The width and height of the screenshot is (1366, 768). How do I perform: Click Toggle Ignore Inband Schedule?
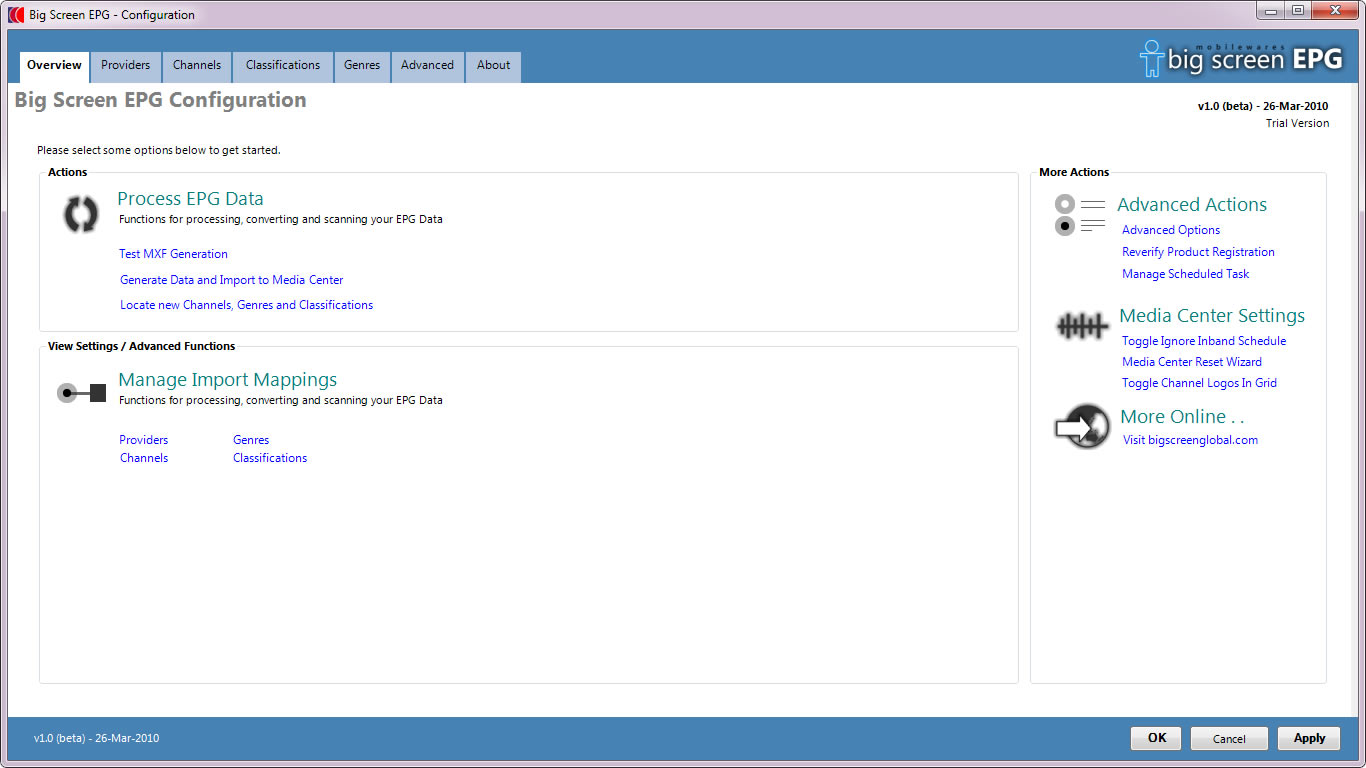1204,341
